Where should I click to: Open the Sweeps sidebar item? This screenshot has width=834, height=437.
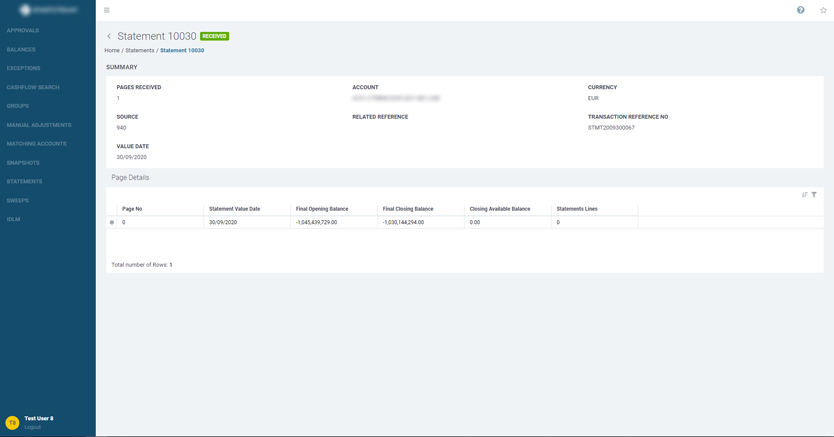pyautogui.click(x=18, y=200)
